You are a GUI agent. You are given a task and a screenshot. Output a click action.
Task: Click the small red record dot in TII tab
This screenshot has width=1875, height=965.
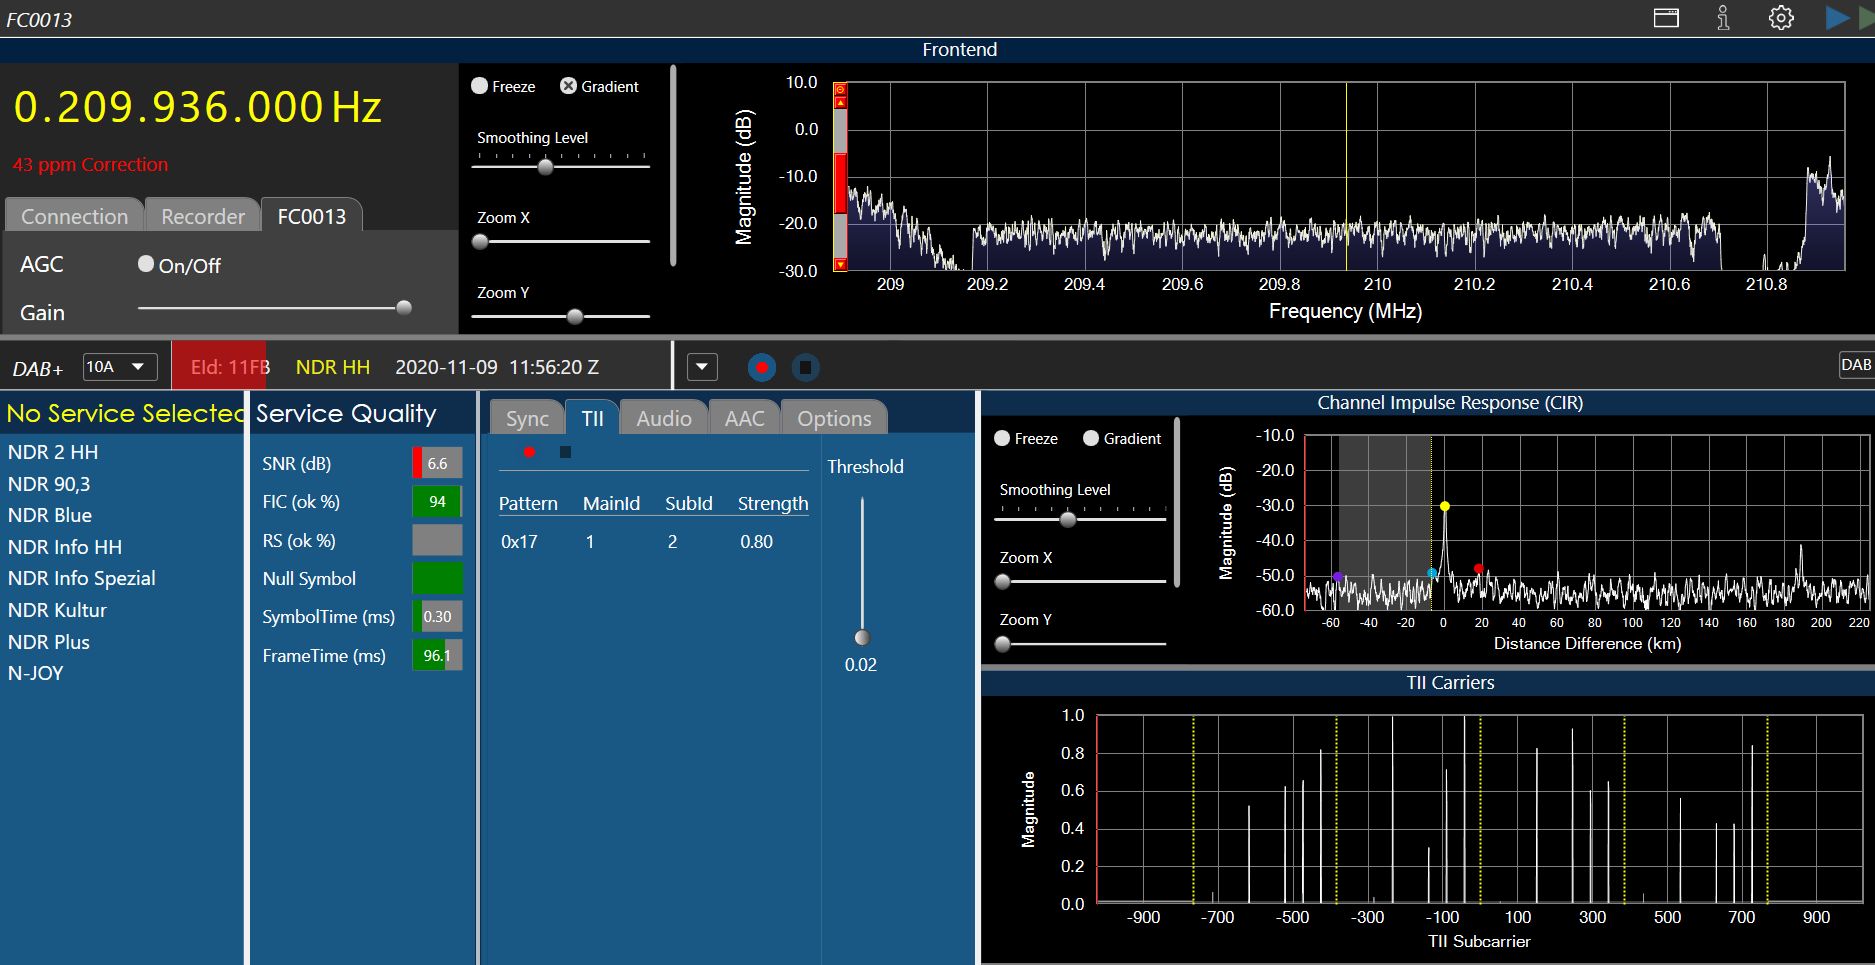(x=529, y=452)
